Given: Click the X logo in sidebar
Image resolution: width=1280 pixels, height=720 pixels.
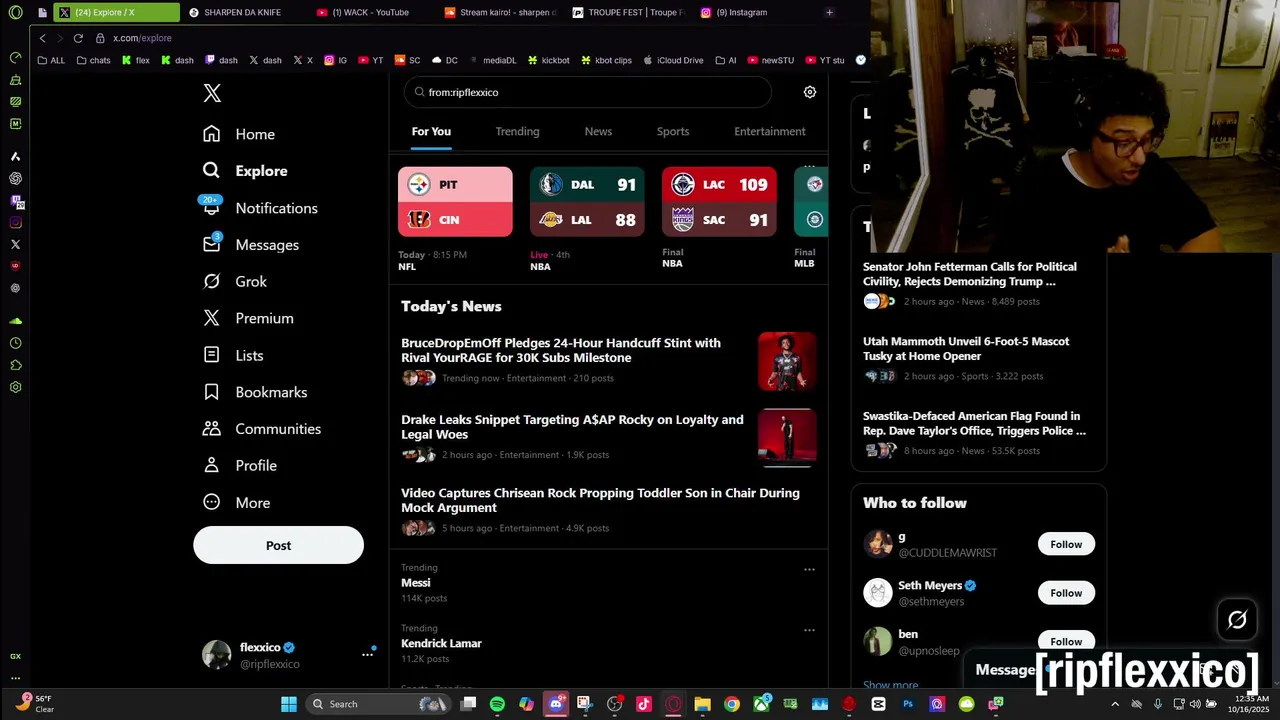Looking at the screenshot, I should [x=212, y=93].
